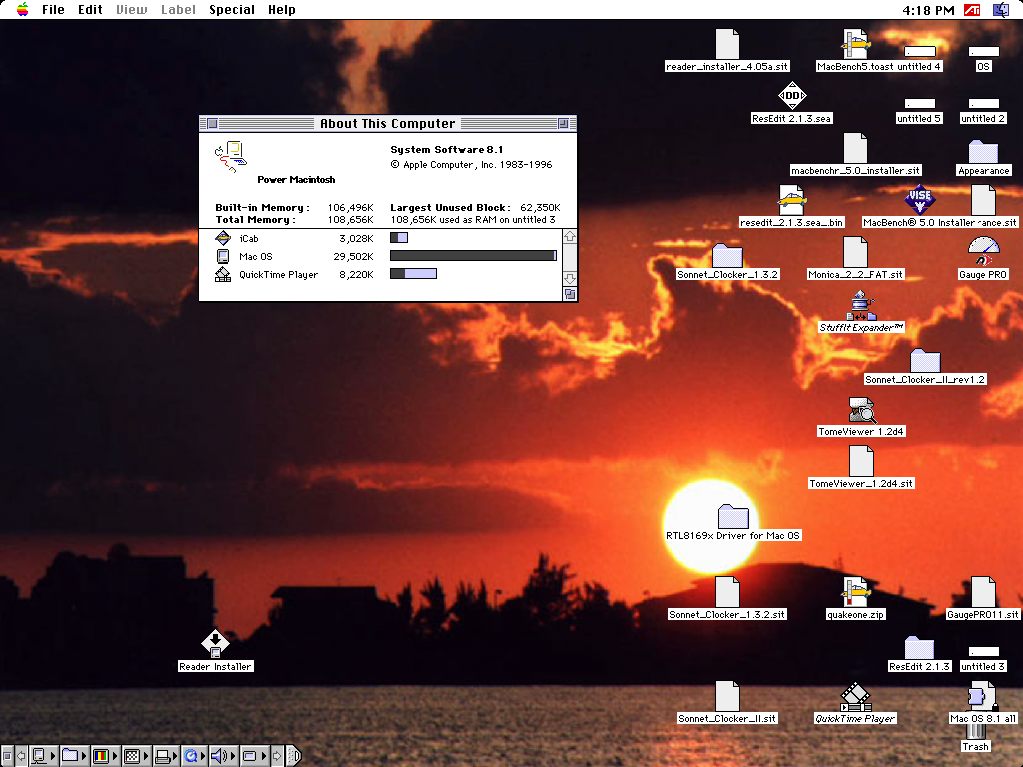This screenshot has width=1023, height=767.
Task: Click the 4:18 PM menu bar clock
Action: pos(928,10)
